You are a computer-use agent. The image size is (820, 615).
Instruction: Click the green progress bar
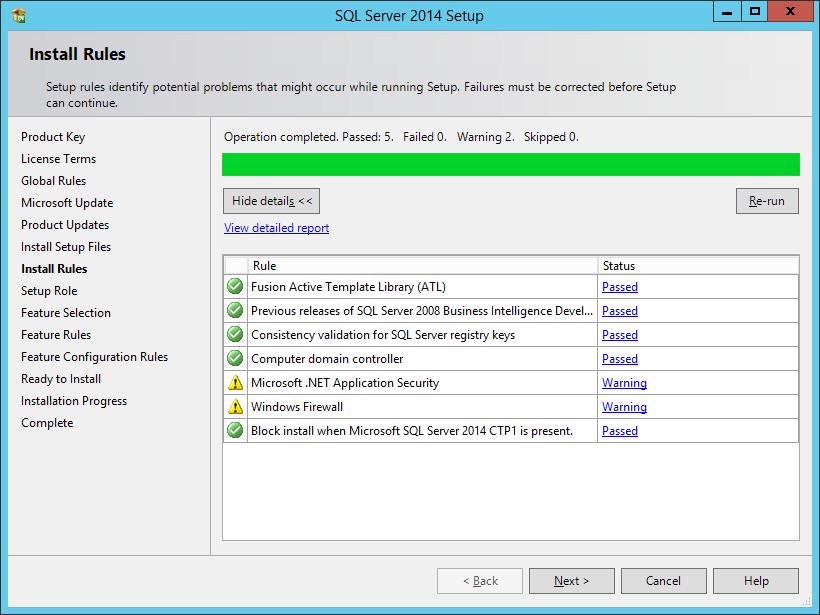(x=510, y=165)
